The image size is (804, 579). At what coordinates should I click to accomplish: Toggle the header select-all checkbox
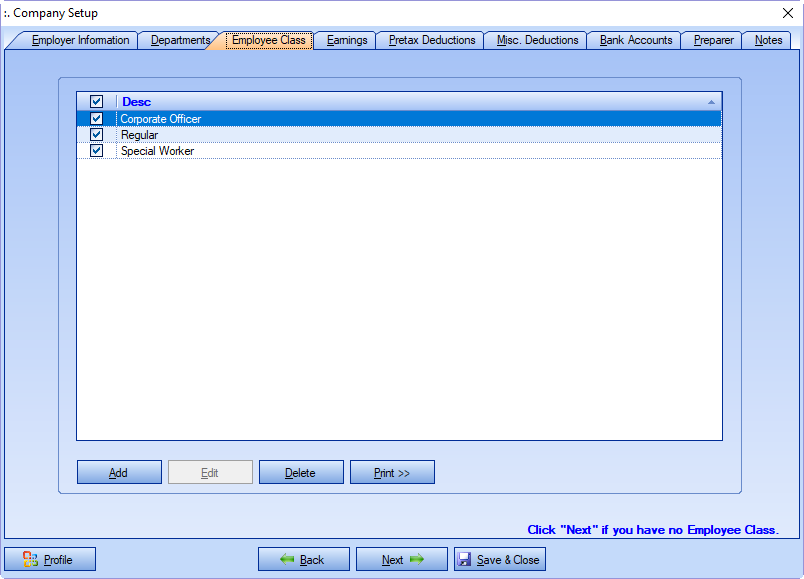pyautogui.click(x=97, y=101)
